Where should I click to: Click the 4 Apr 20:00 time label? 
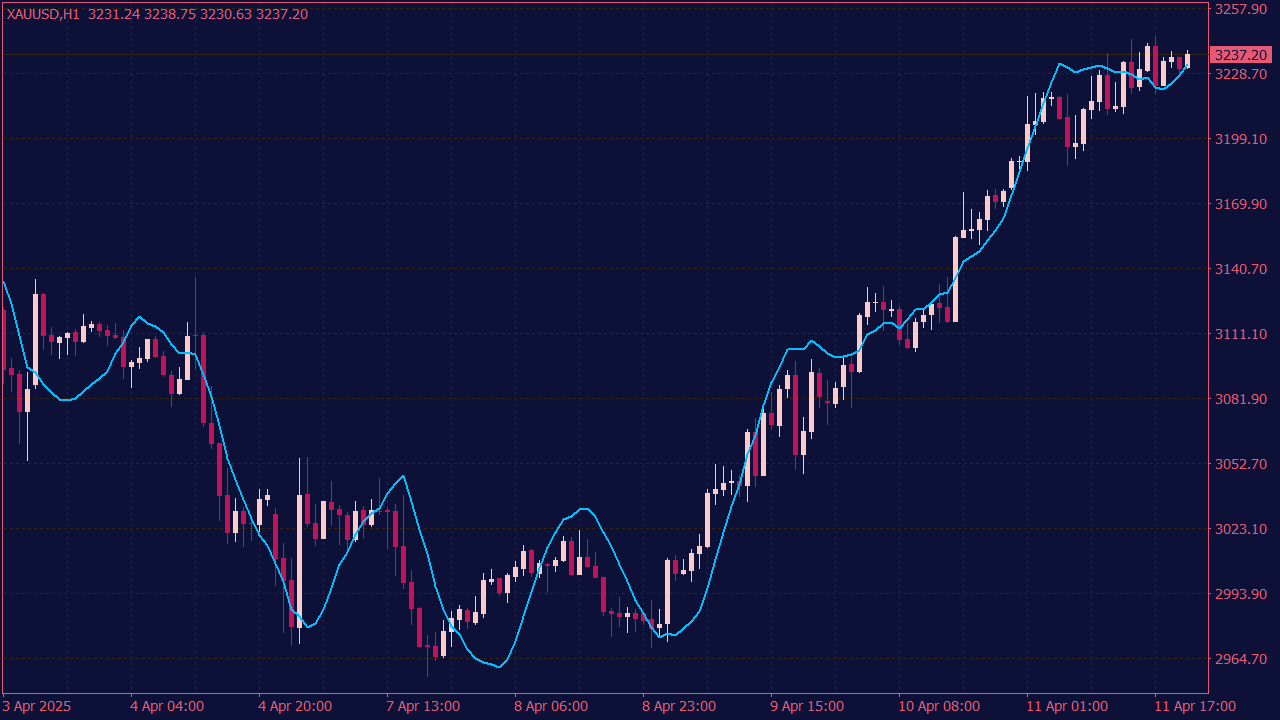tap(295, 706)
